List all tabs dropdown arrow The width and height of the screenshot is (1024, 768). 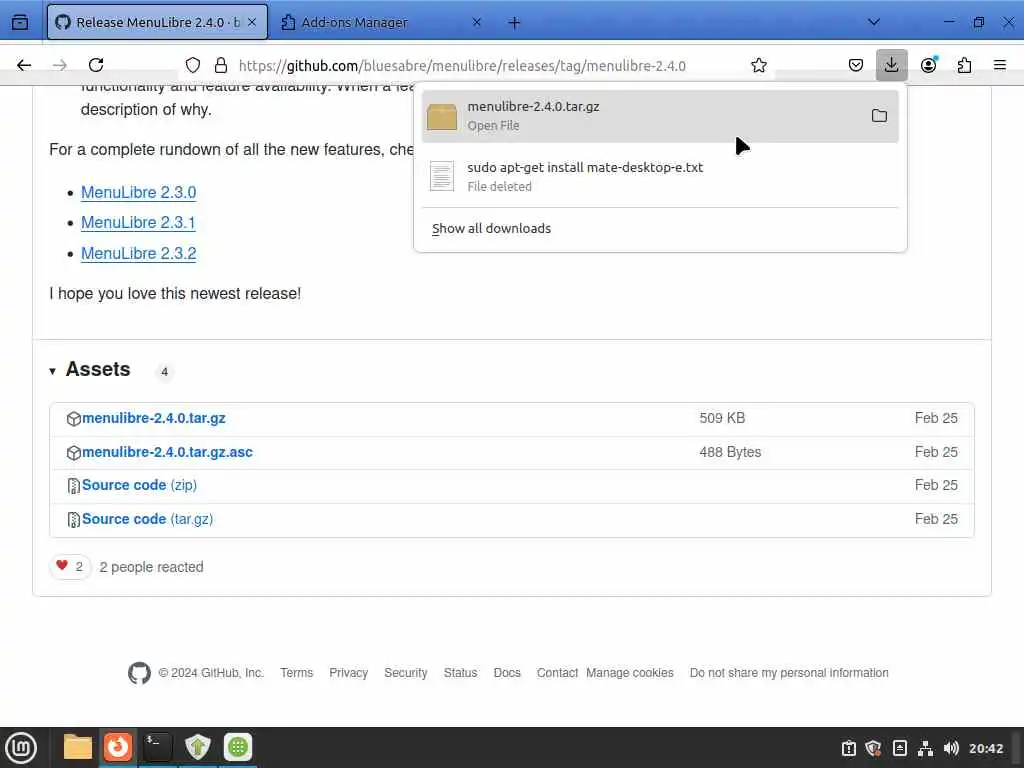tap(874, 22)
